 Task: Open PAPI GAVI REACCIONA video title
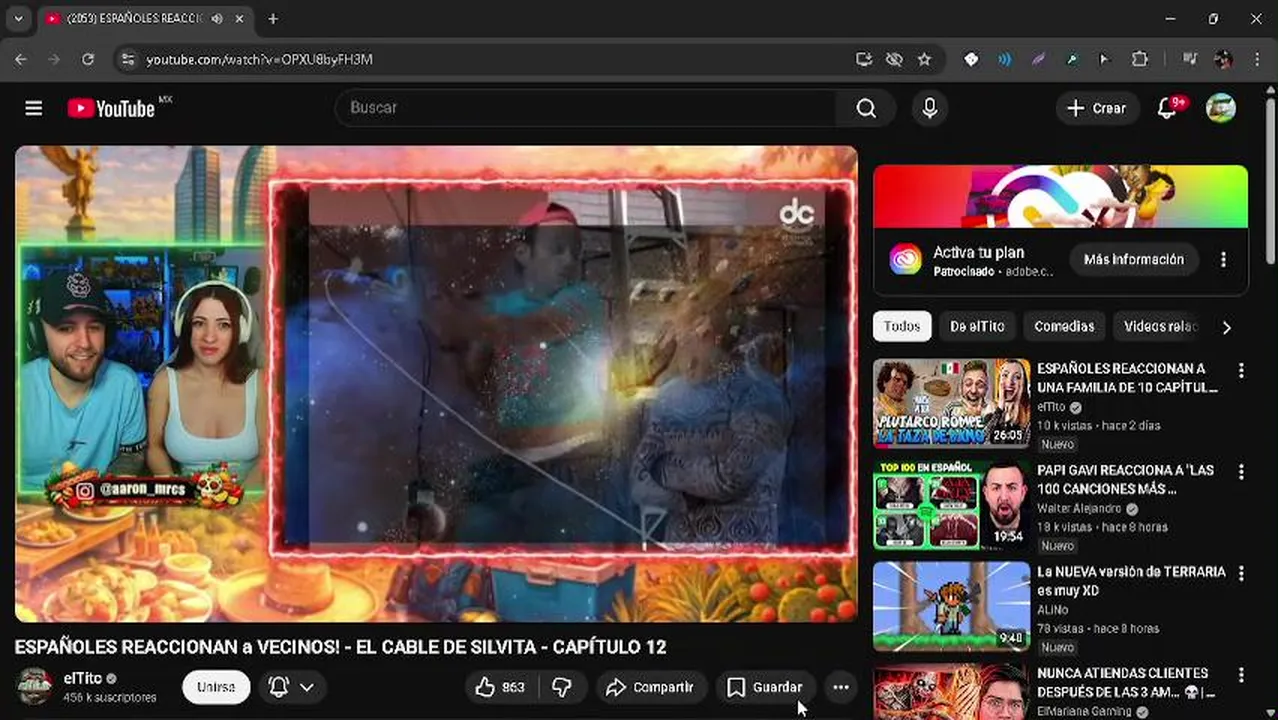pos(1125,479)
